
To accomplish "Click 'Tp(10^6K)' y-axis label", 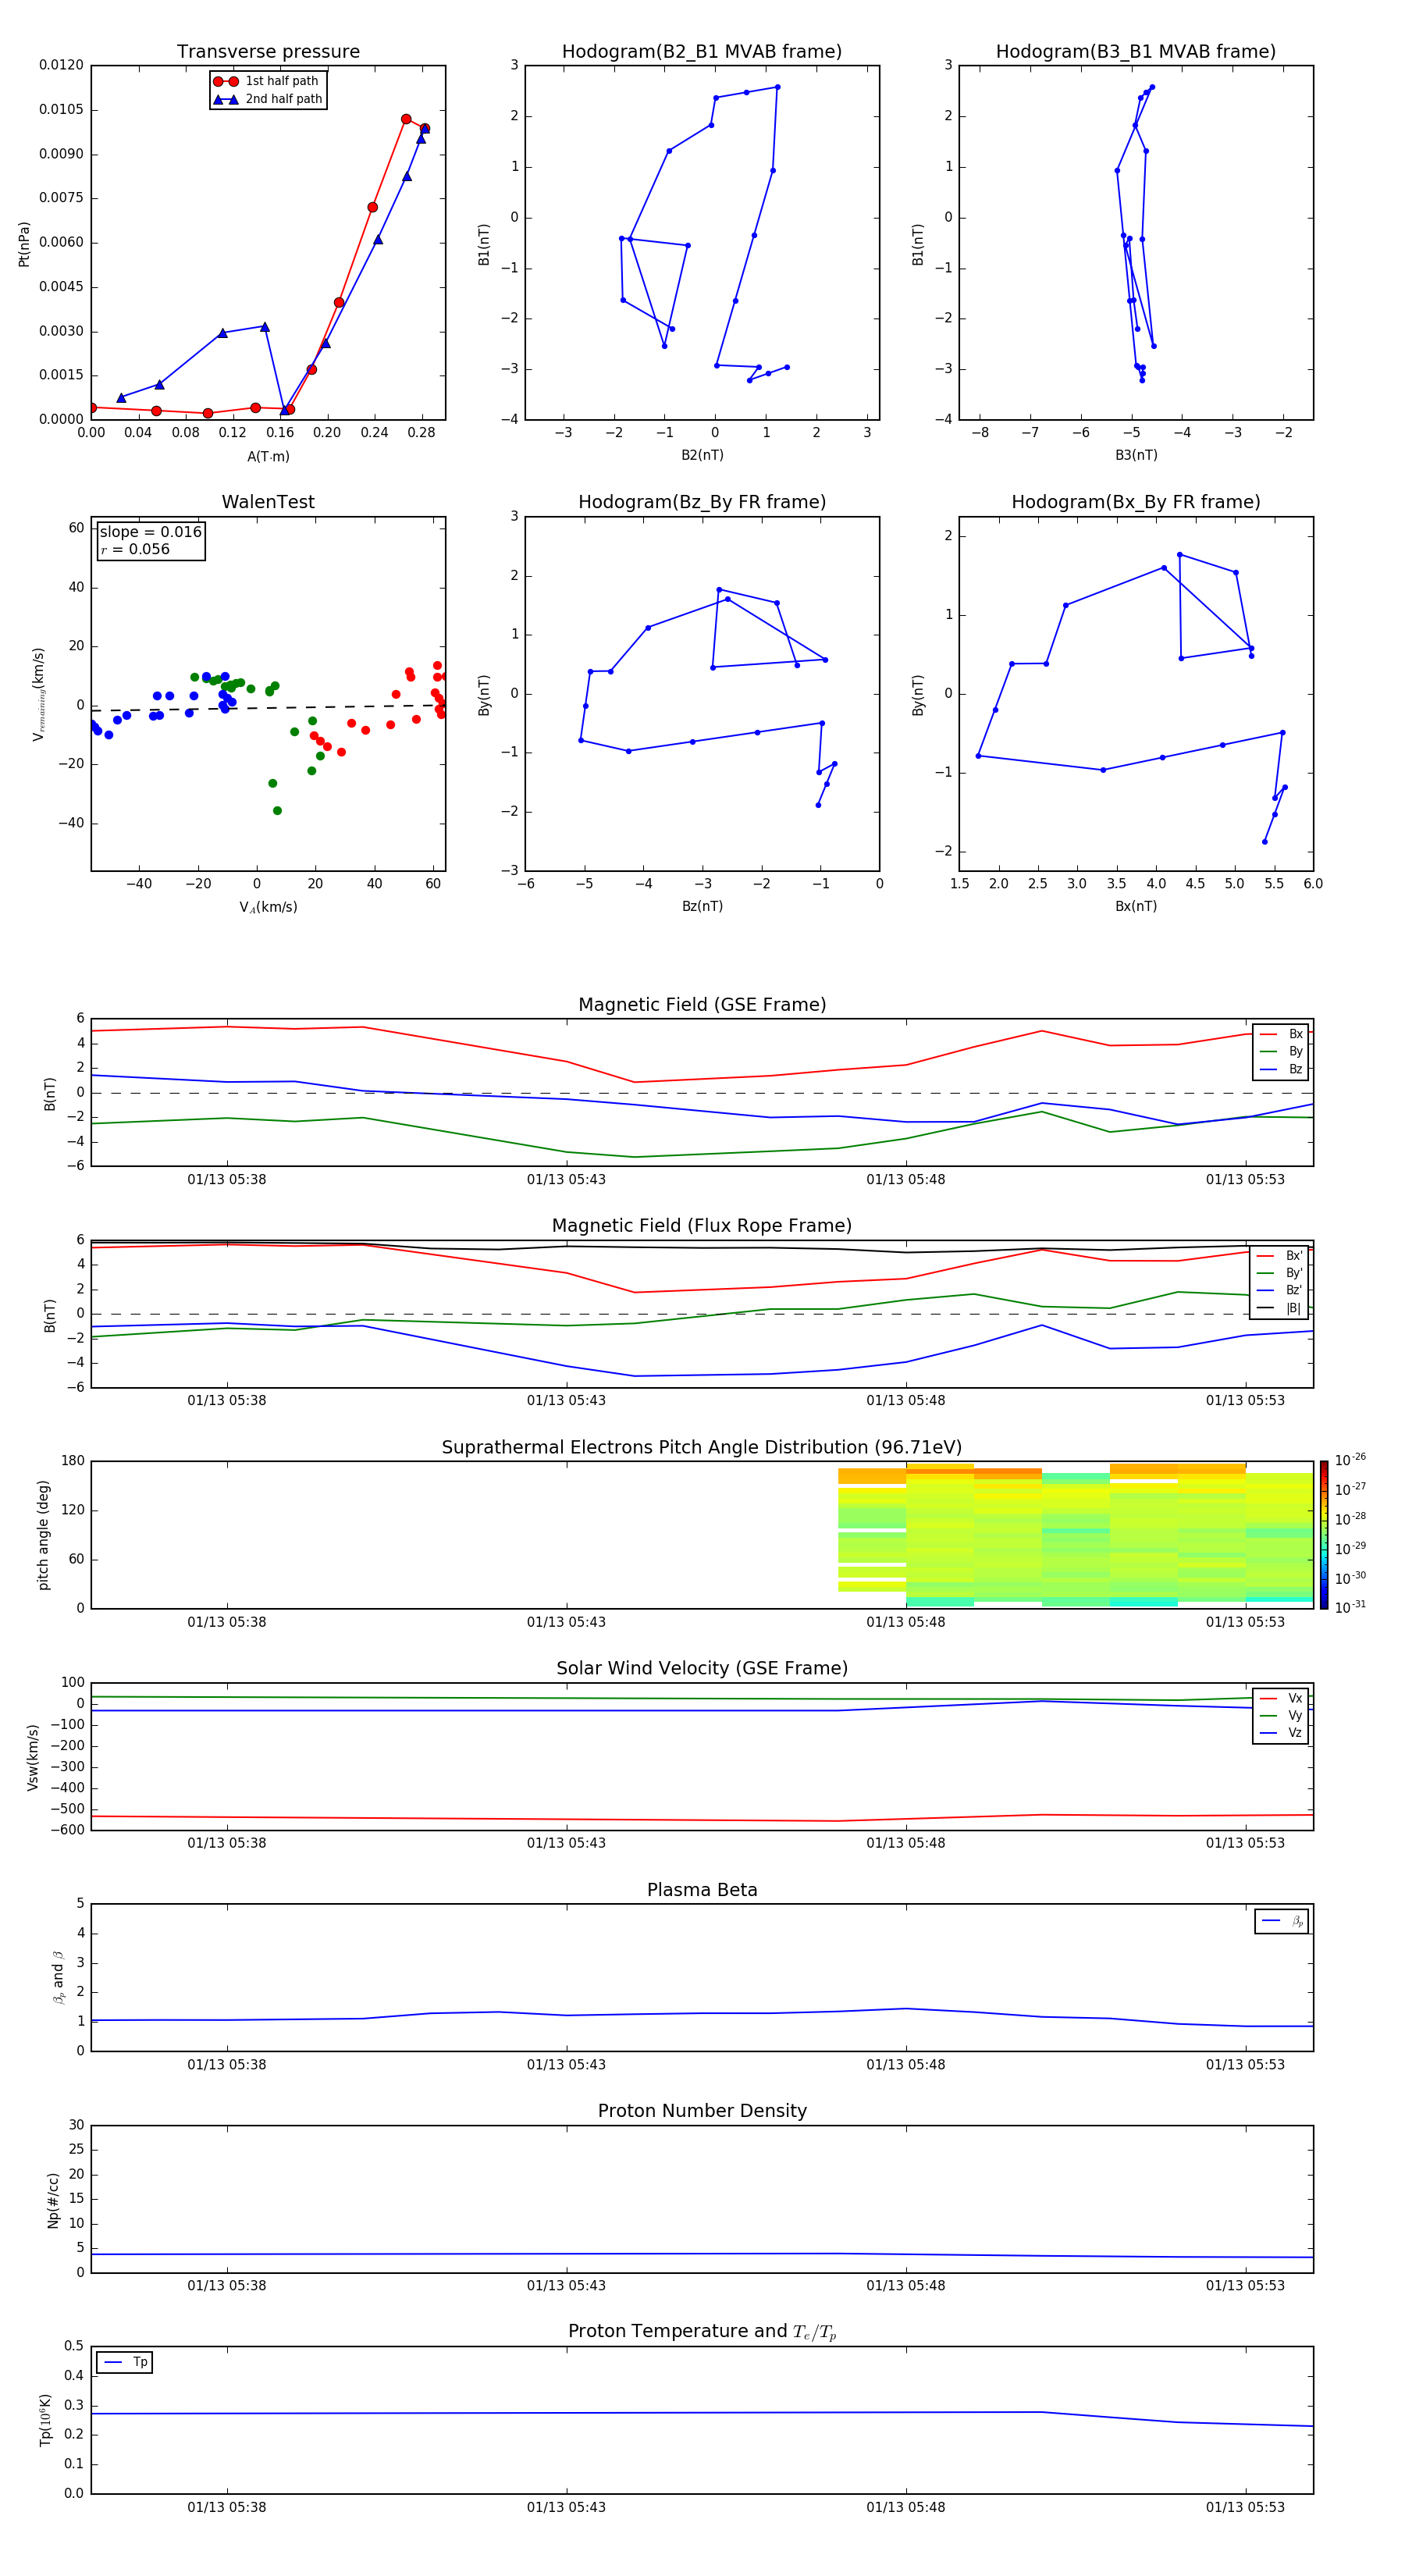I will coord(45,2420).
